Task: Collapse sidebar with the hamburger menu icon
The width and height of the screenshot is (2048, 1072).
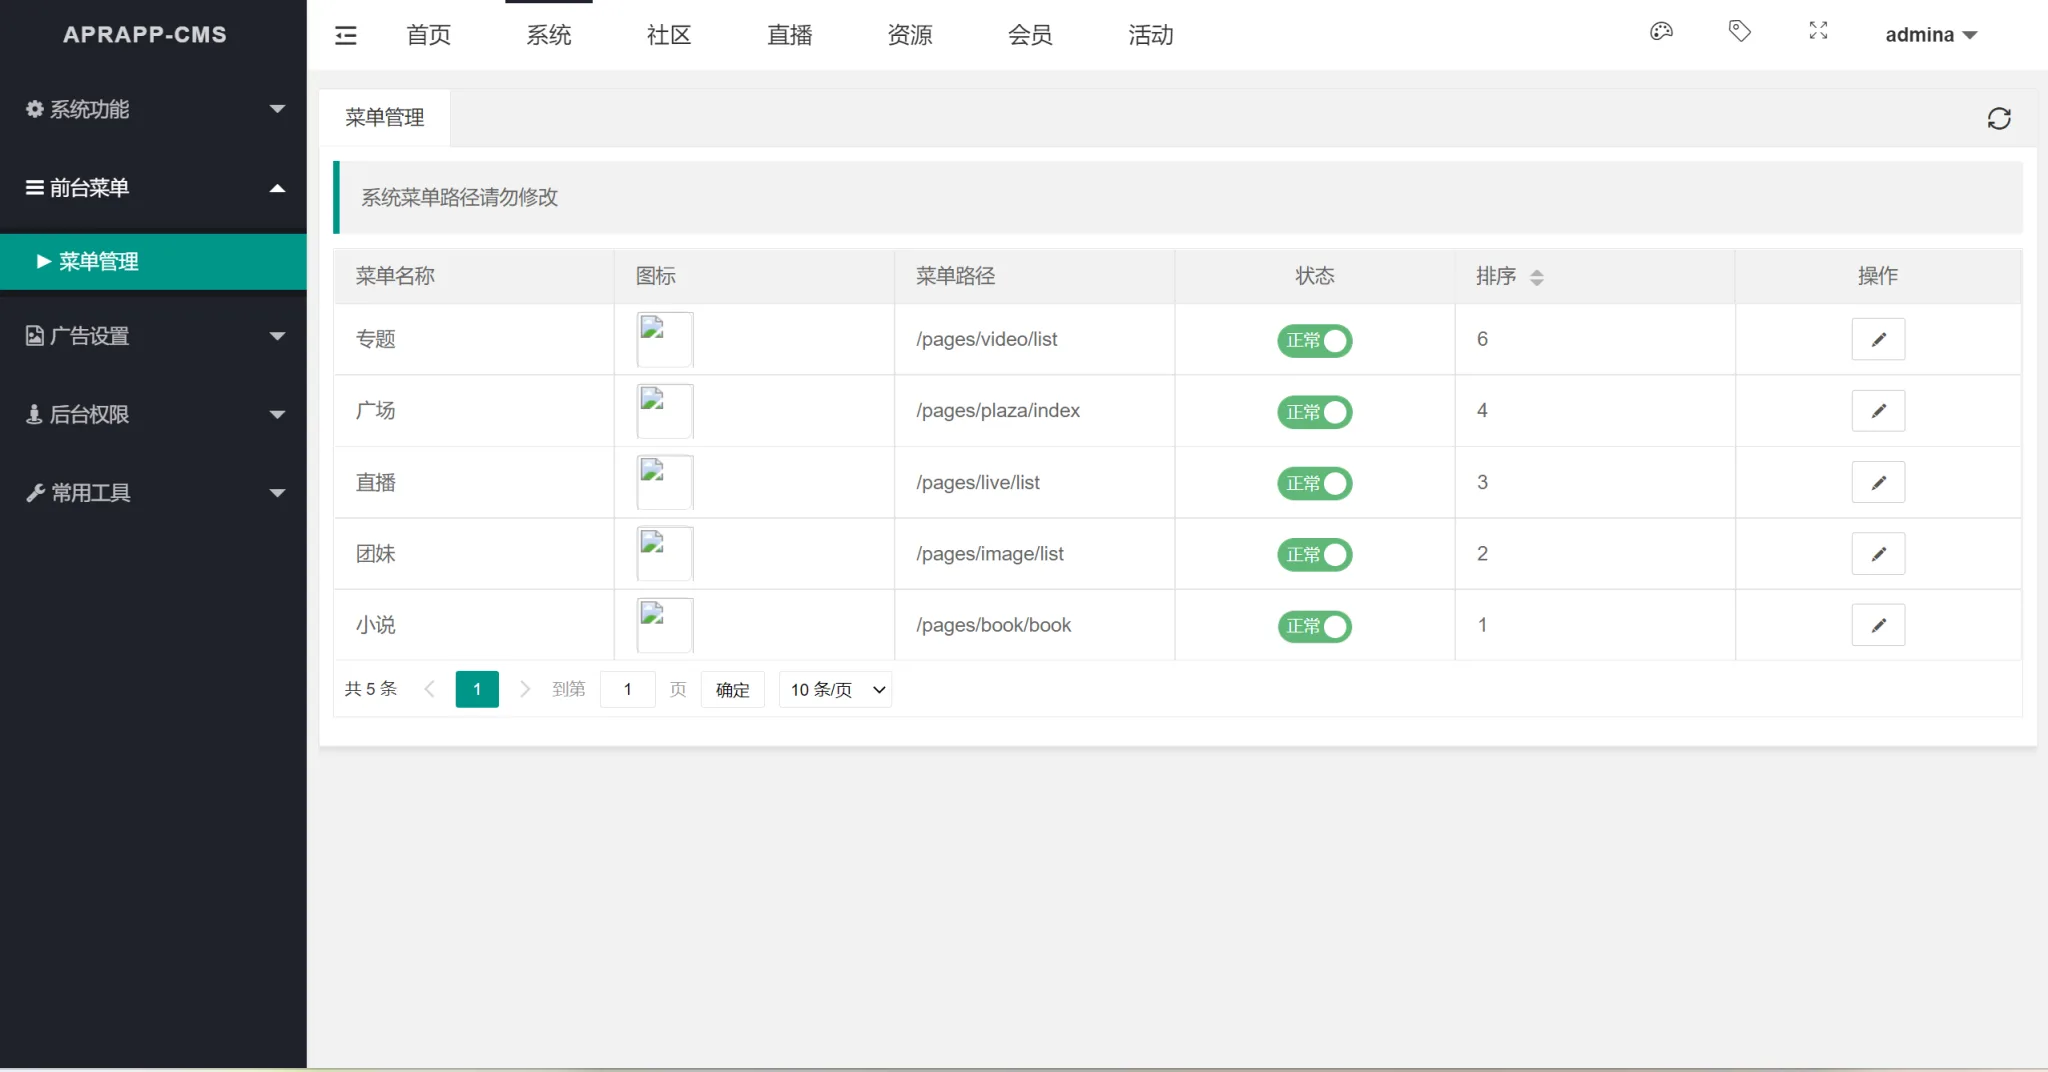Action: [345, 36]
